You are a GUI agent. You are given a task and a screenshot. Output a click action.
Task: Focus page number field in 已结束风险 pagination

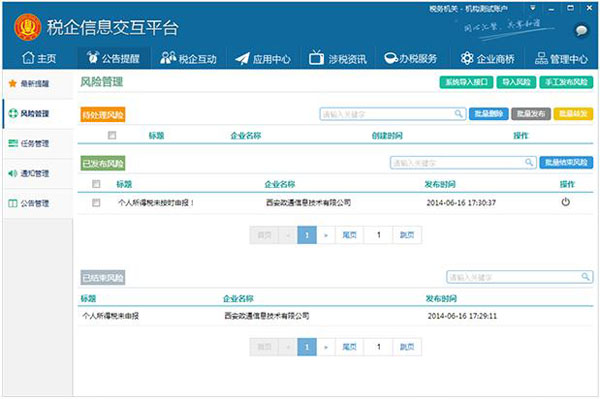click(x=378, y=347)
